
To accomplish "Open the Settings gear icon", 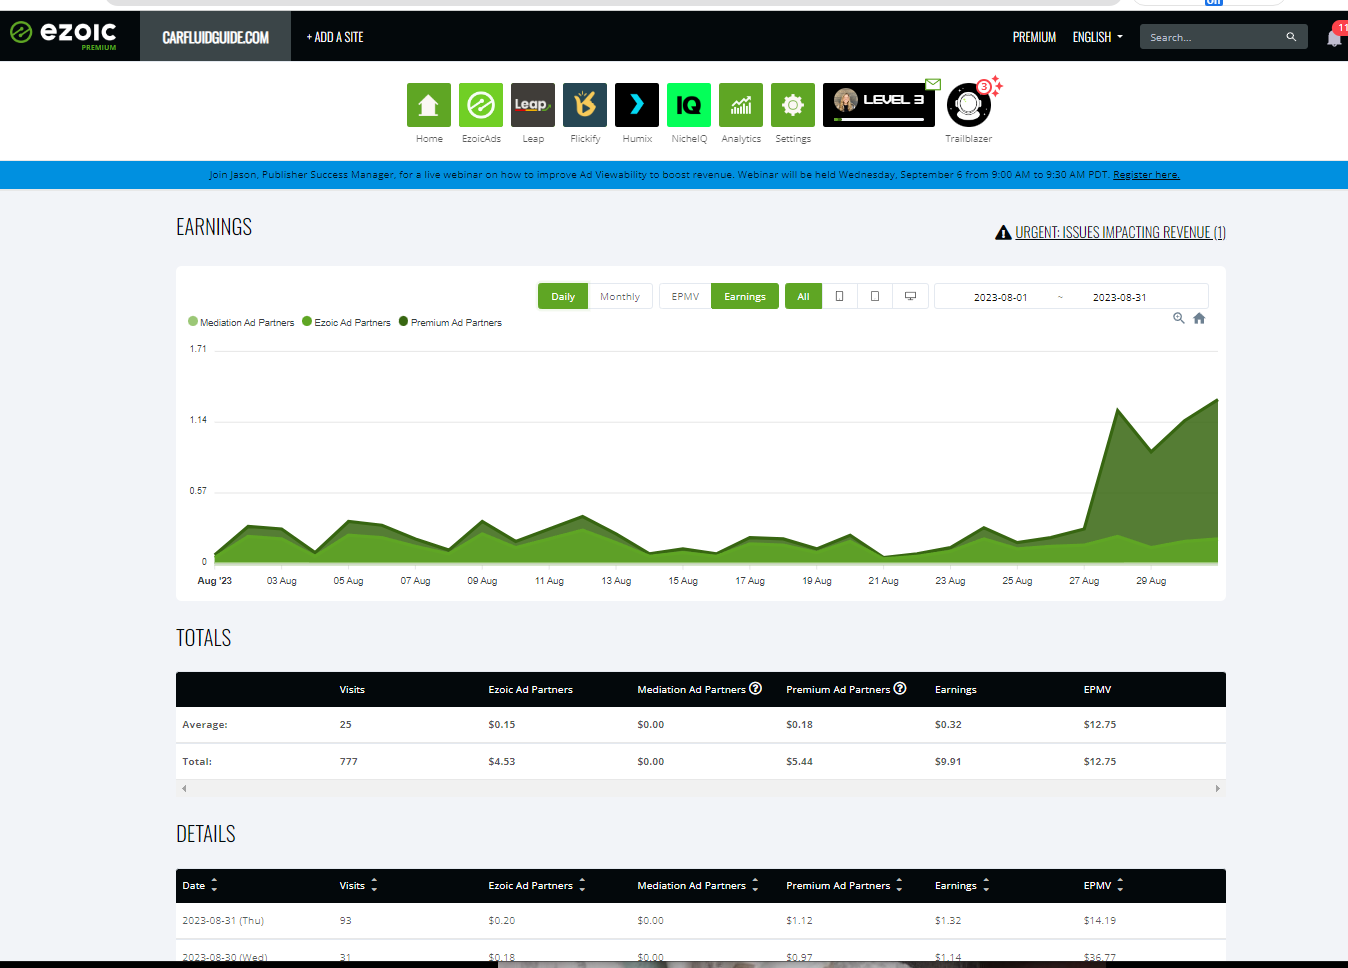I will (792, 105).
